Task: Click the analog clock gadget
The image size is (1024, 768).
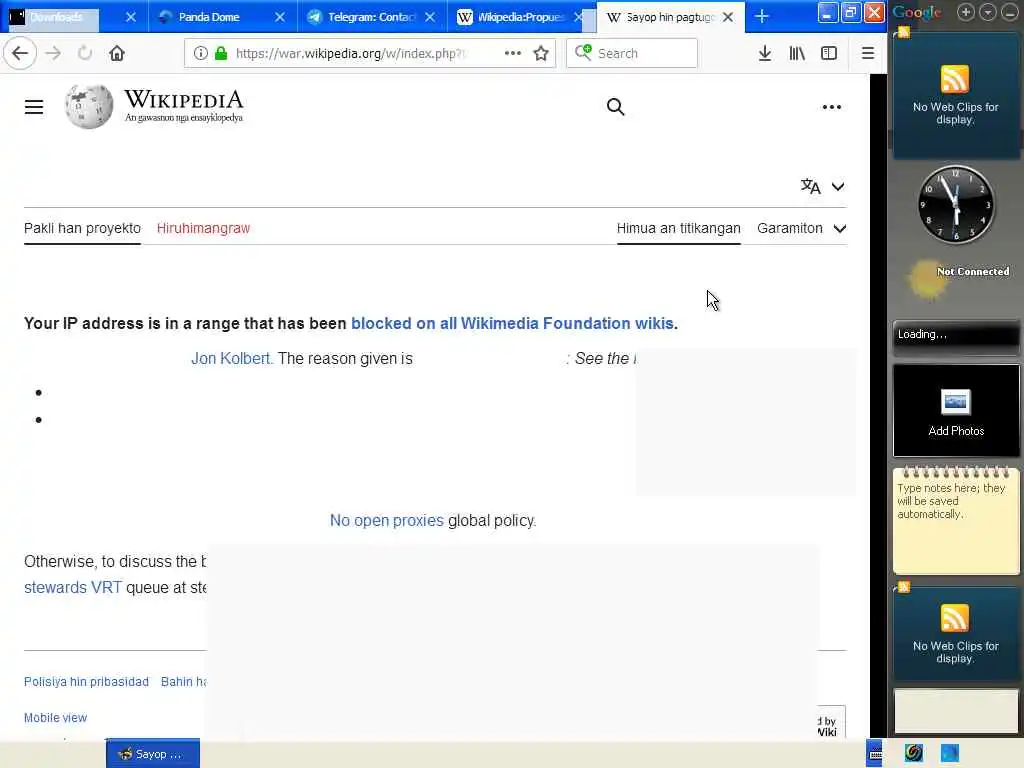Action: click(x=955, y=204)
